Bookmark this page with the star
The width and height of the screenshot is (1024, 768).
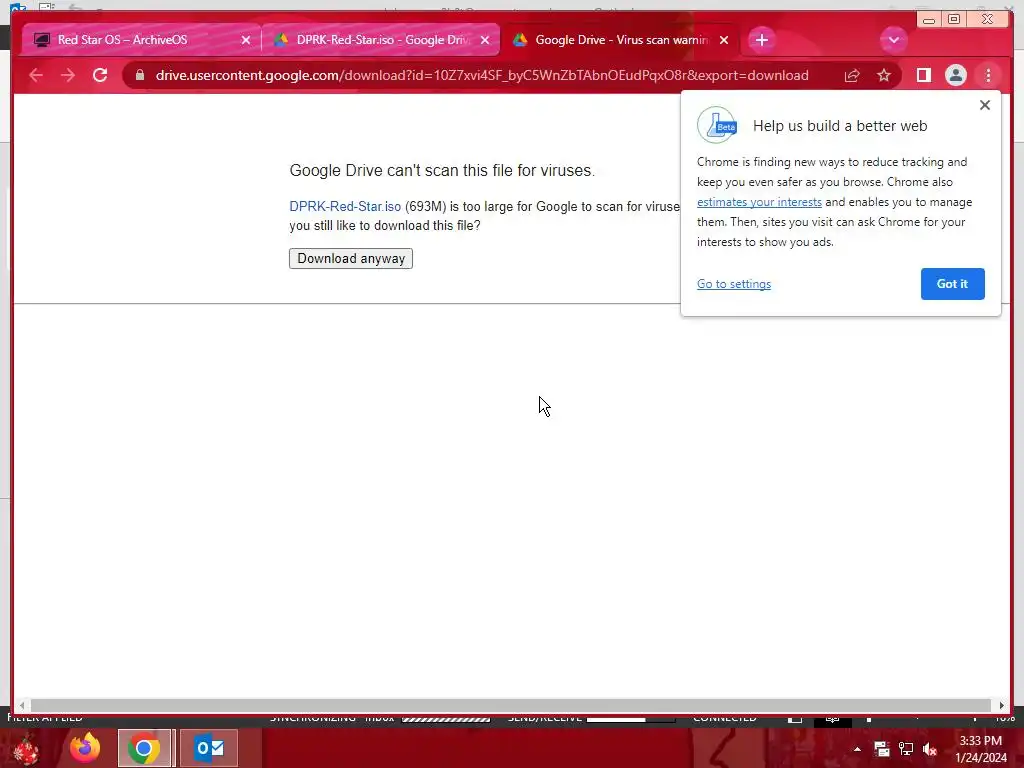[884, 75]
